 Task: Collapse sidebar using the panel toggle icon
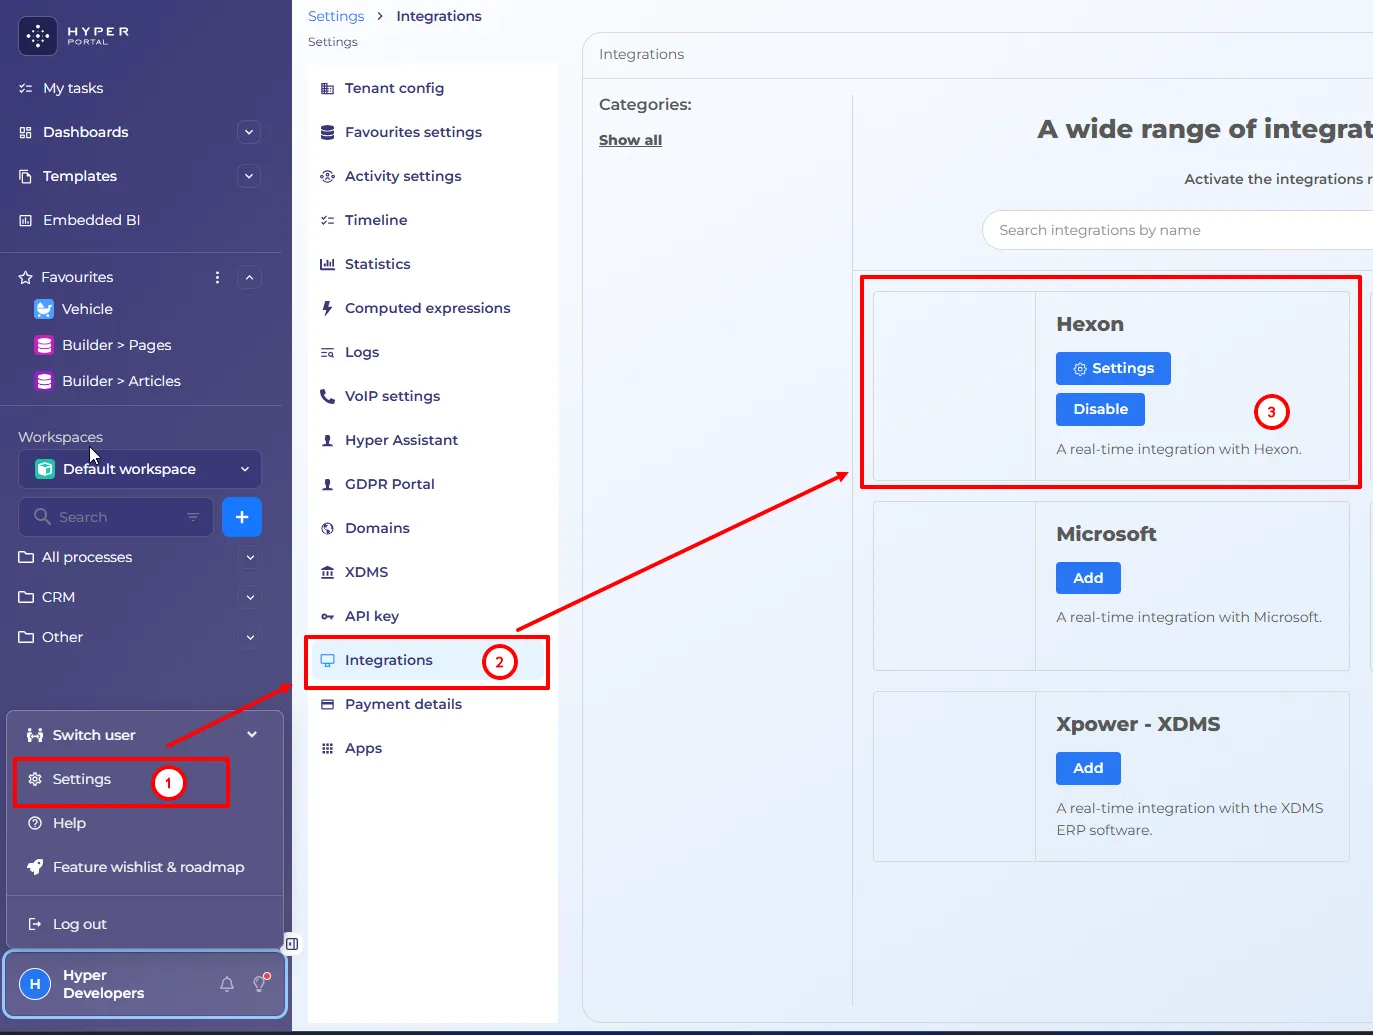point(291,943)
